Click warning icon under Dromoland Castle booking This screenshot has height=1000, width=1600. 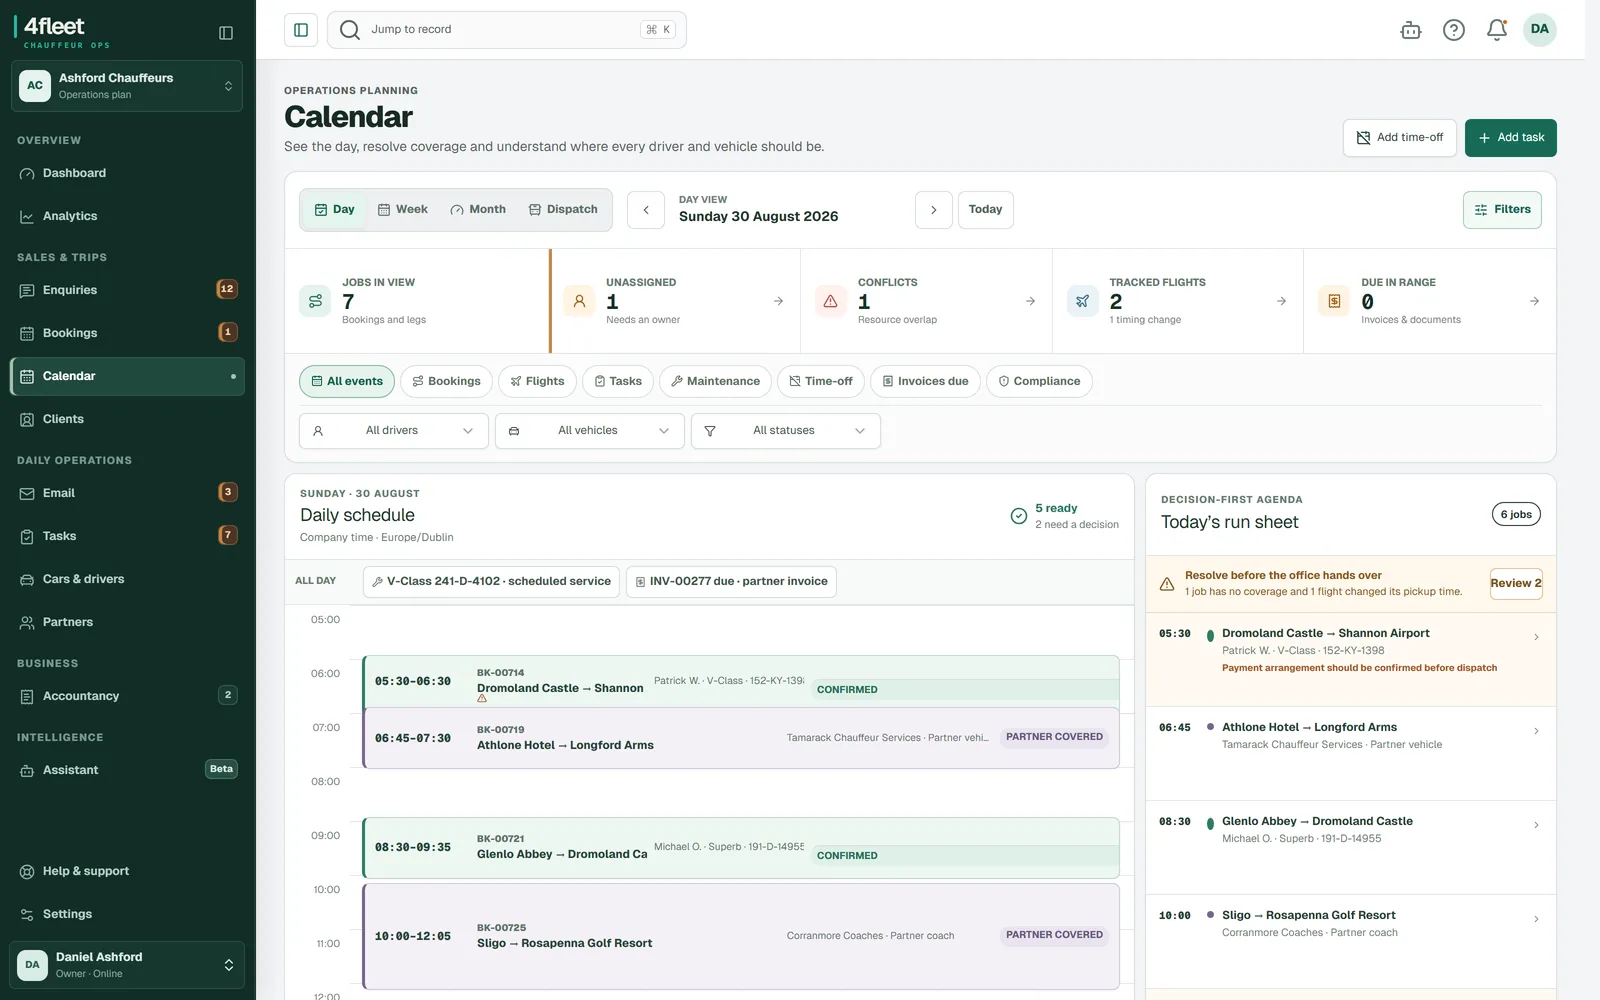482,699
